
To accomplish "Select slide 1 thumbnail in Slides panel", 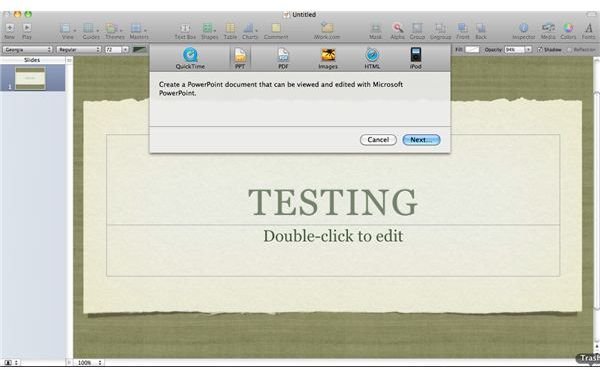I will click(x=30, y=78).
